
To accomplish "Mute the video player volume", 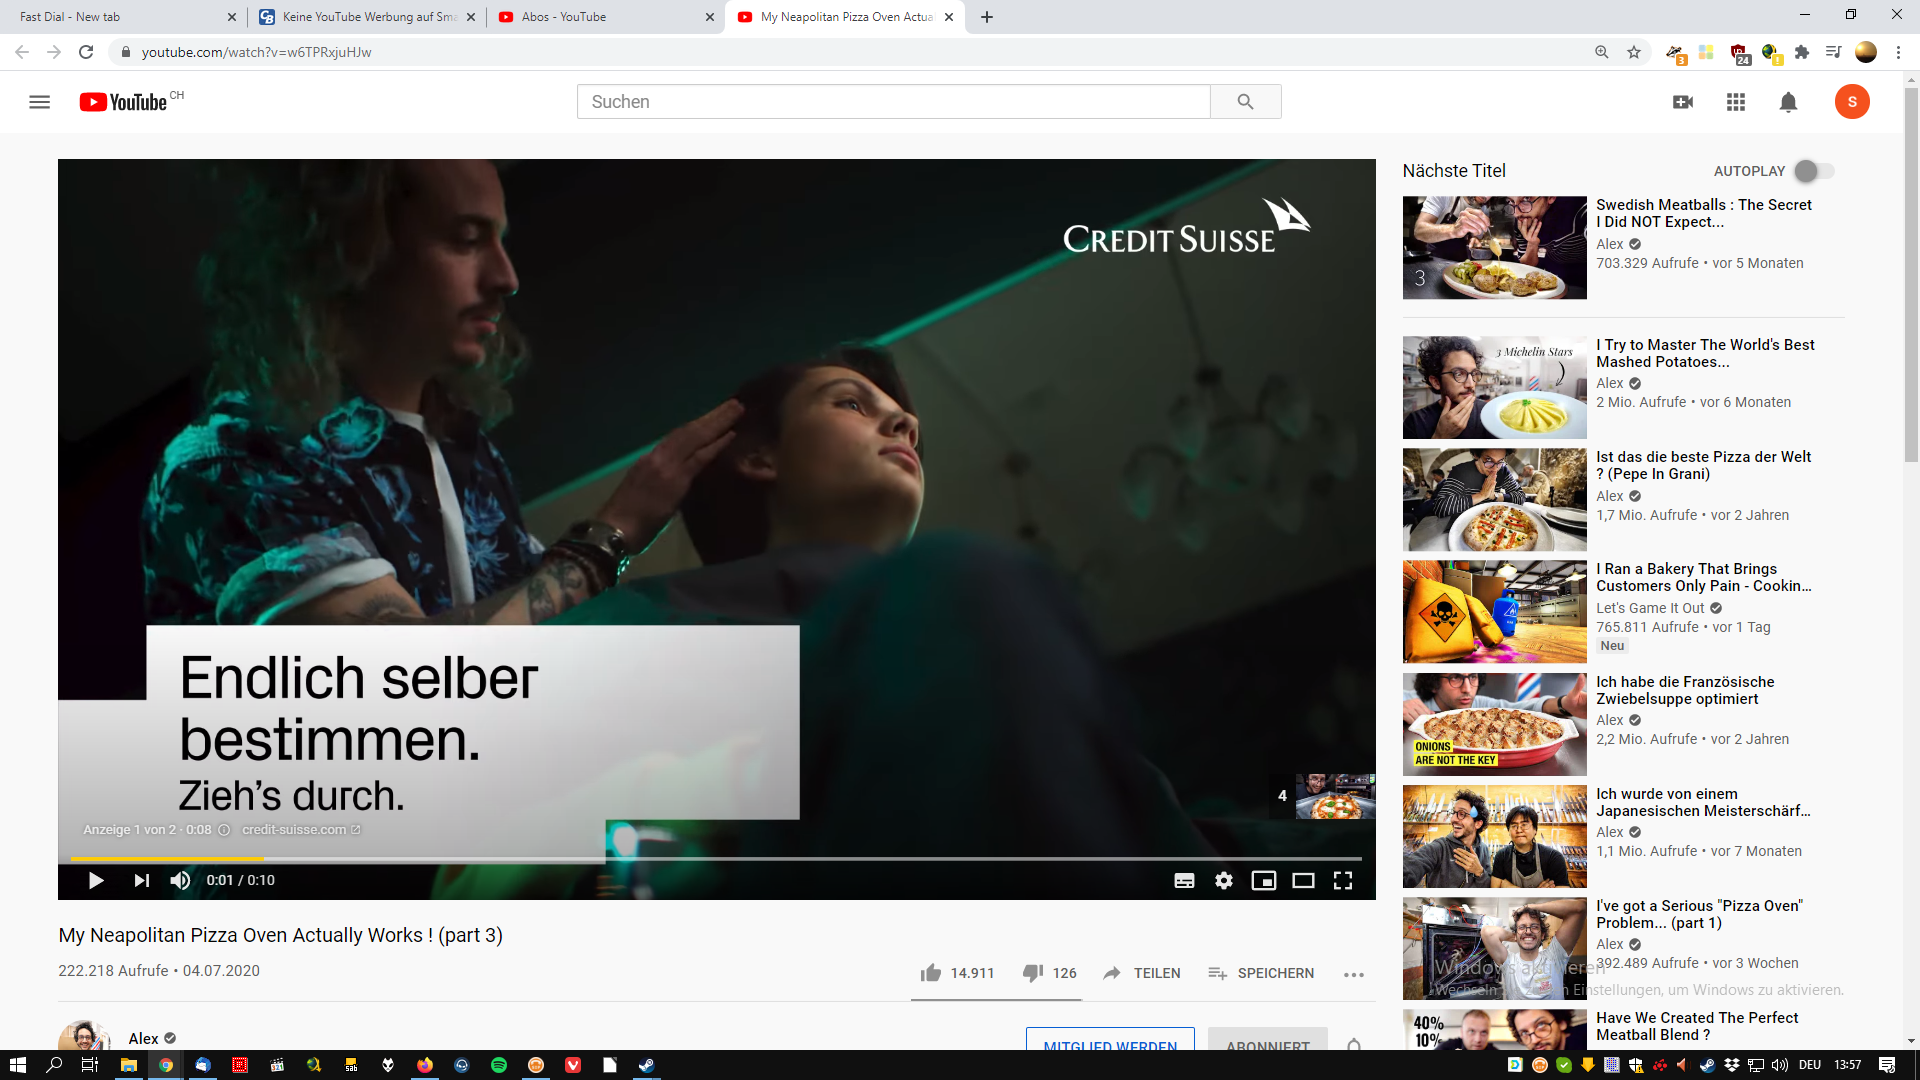I will 180,881.
